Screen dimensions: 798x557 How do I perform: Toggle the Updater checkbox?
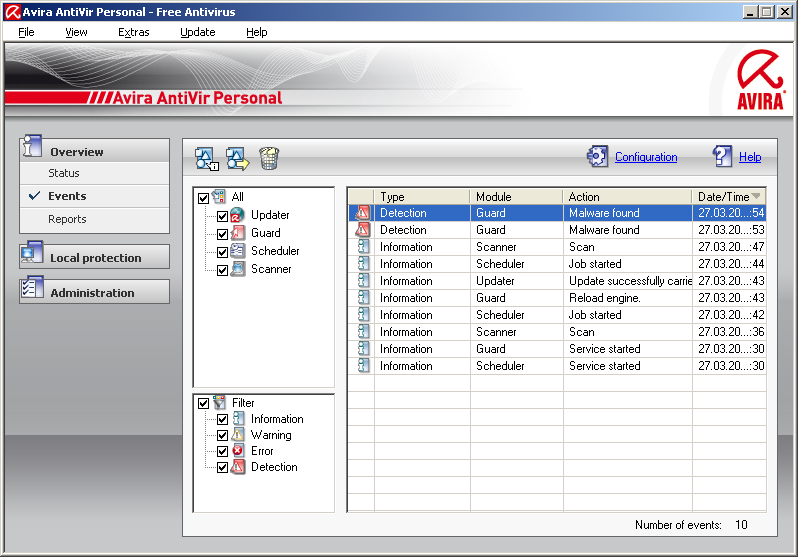coord(222,216)
